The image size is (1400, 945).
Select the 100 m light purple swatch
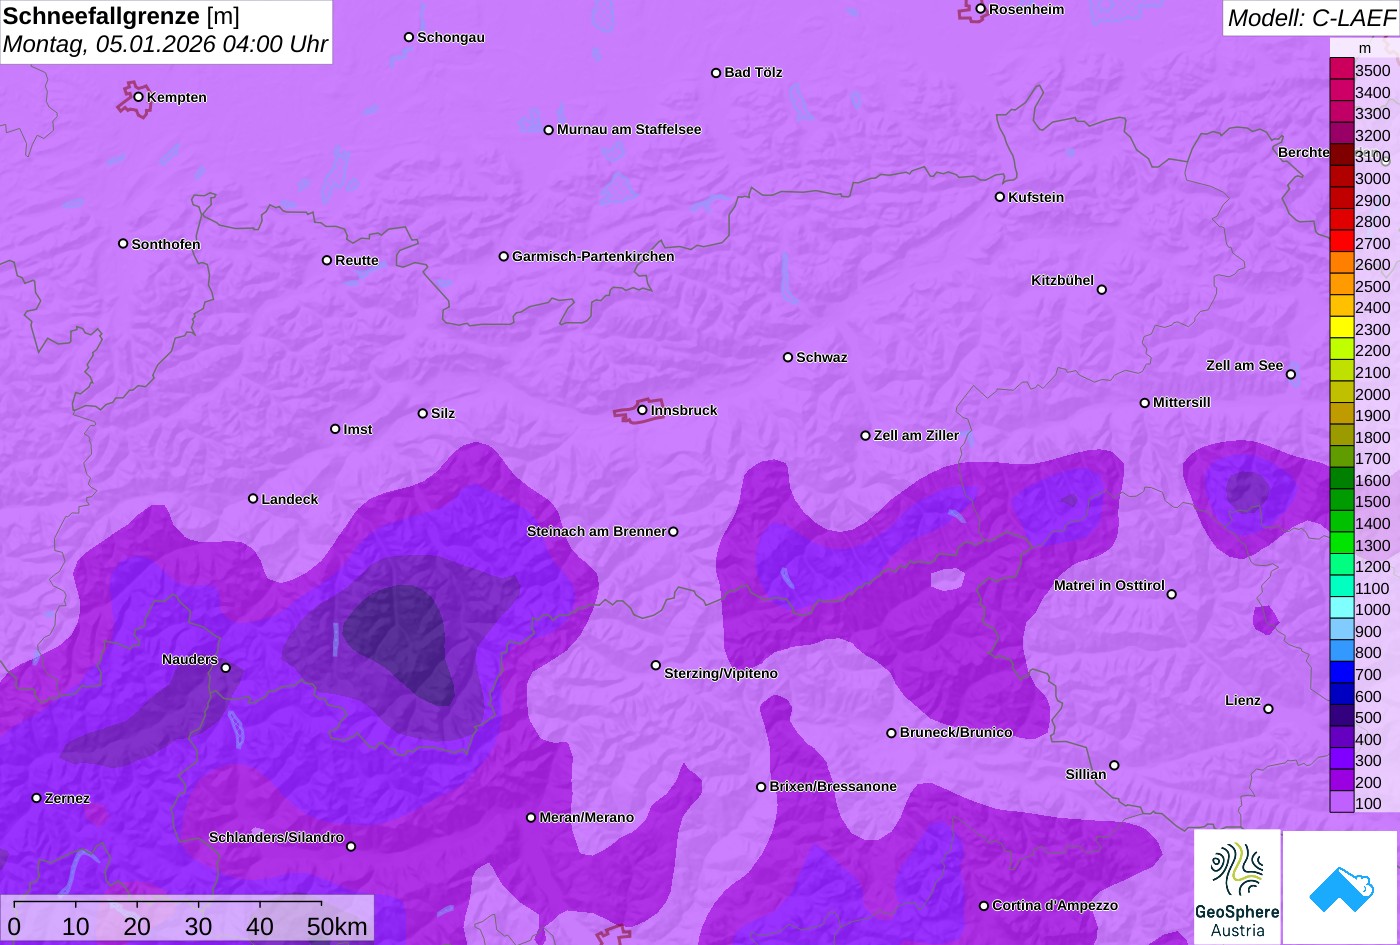[x=1341, y=802]
